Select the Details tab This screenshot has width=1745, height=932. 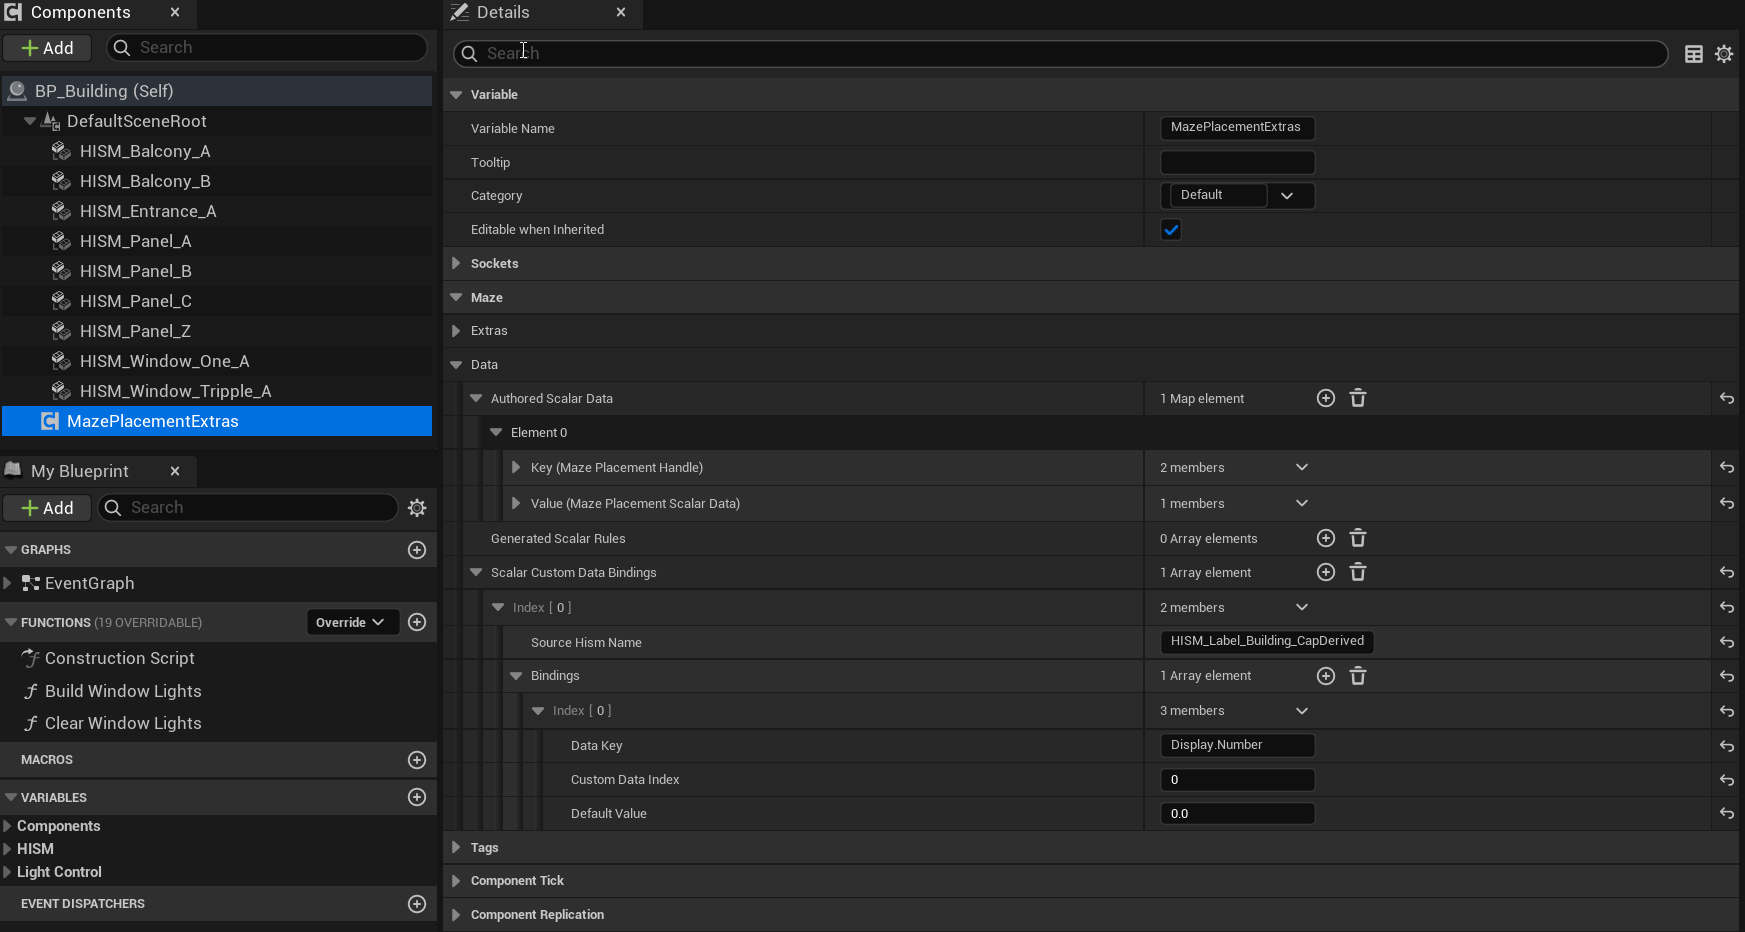point(503,12)
